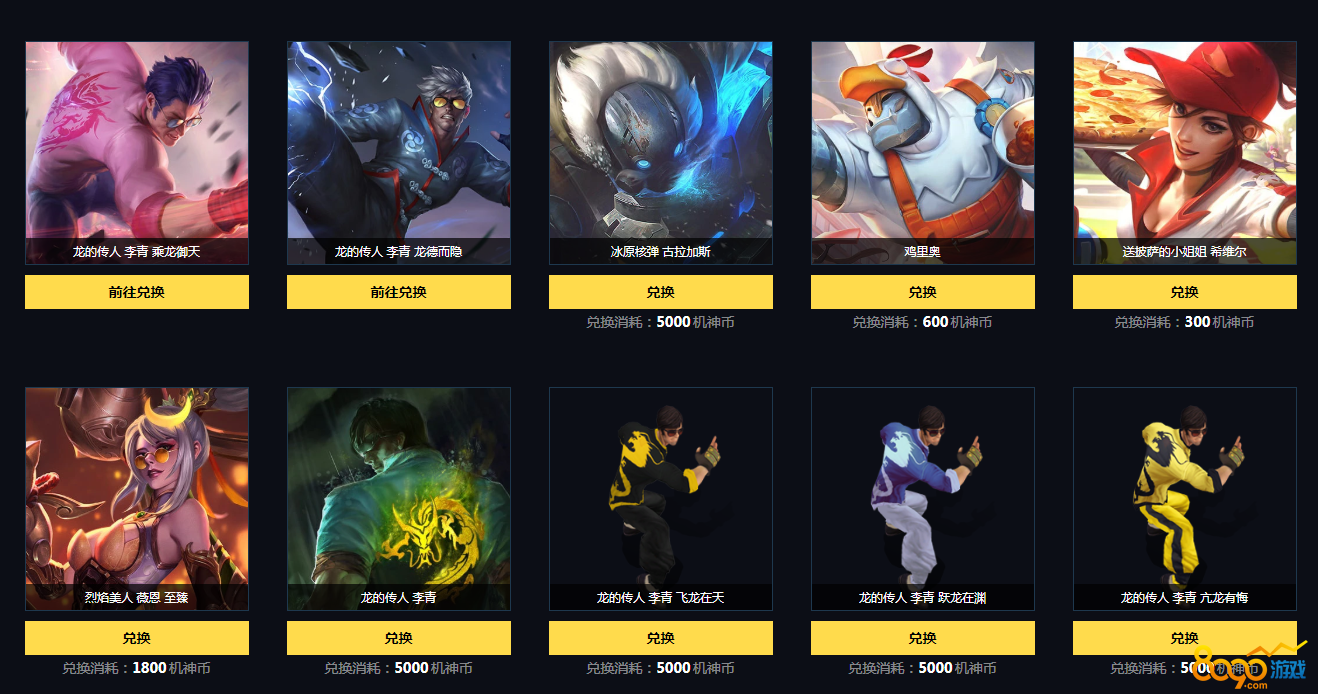Click 前往兑换 under 乘龙御天 skin
The width and height of the screenshot is (1318, 694).
tap(137, 292)
